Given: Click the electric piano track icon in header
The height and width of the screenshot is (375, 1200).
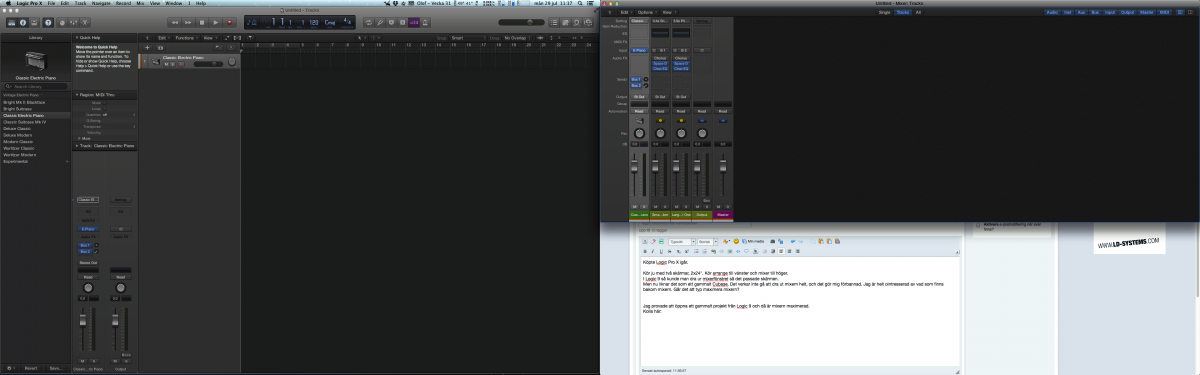Looking at the screenshot, I should [x=156, y=61].
